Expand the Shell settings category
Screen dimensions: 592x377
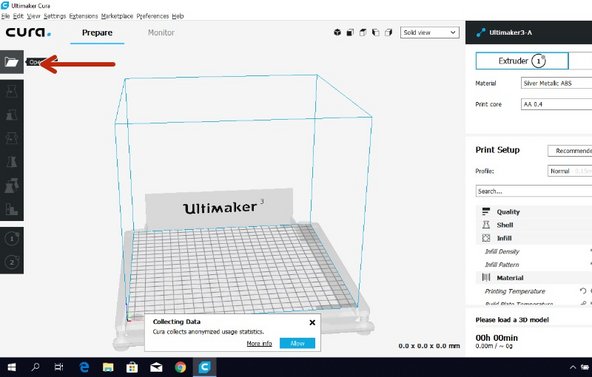(534, 225)
